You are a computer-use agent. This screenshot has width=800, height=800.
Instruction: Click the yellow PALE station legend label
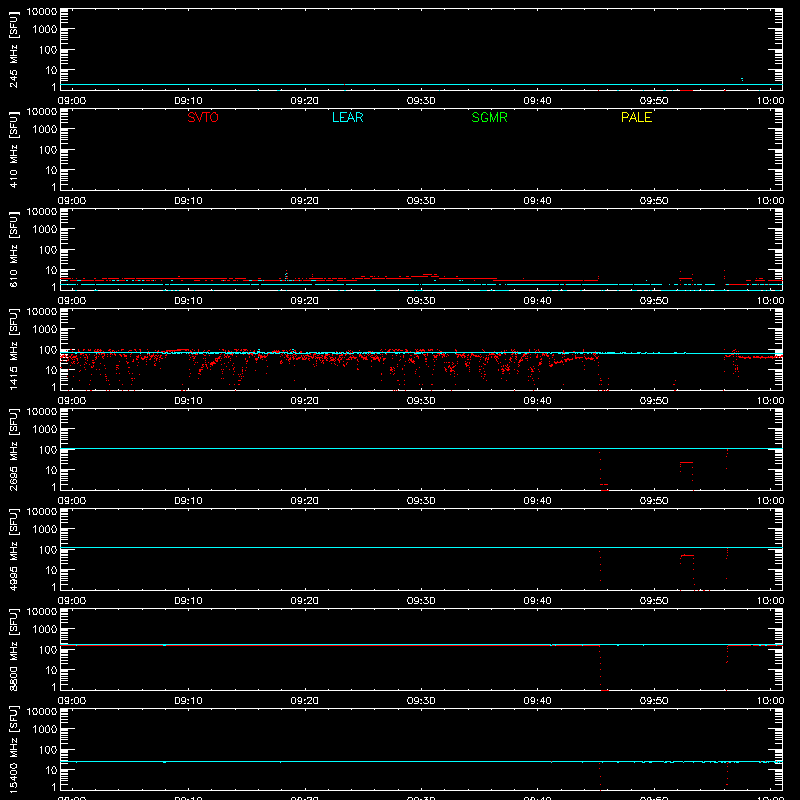(636, 117)
